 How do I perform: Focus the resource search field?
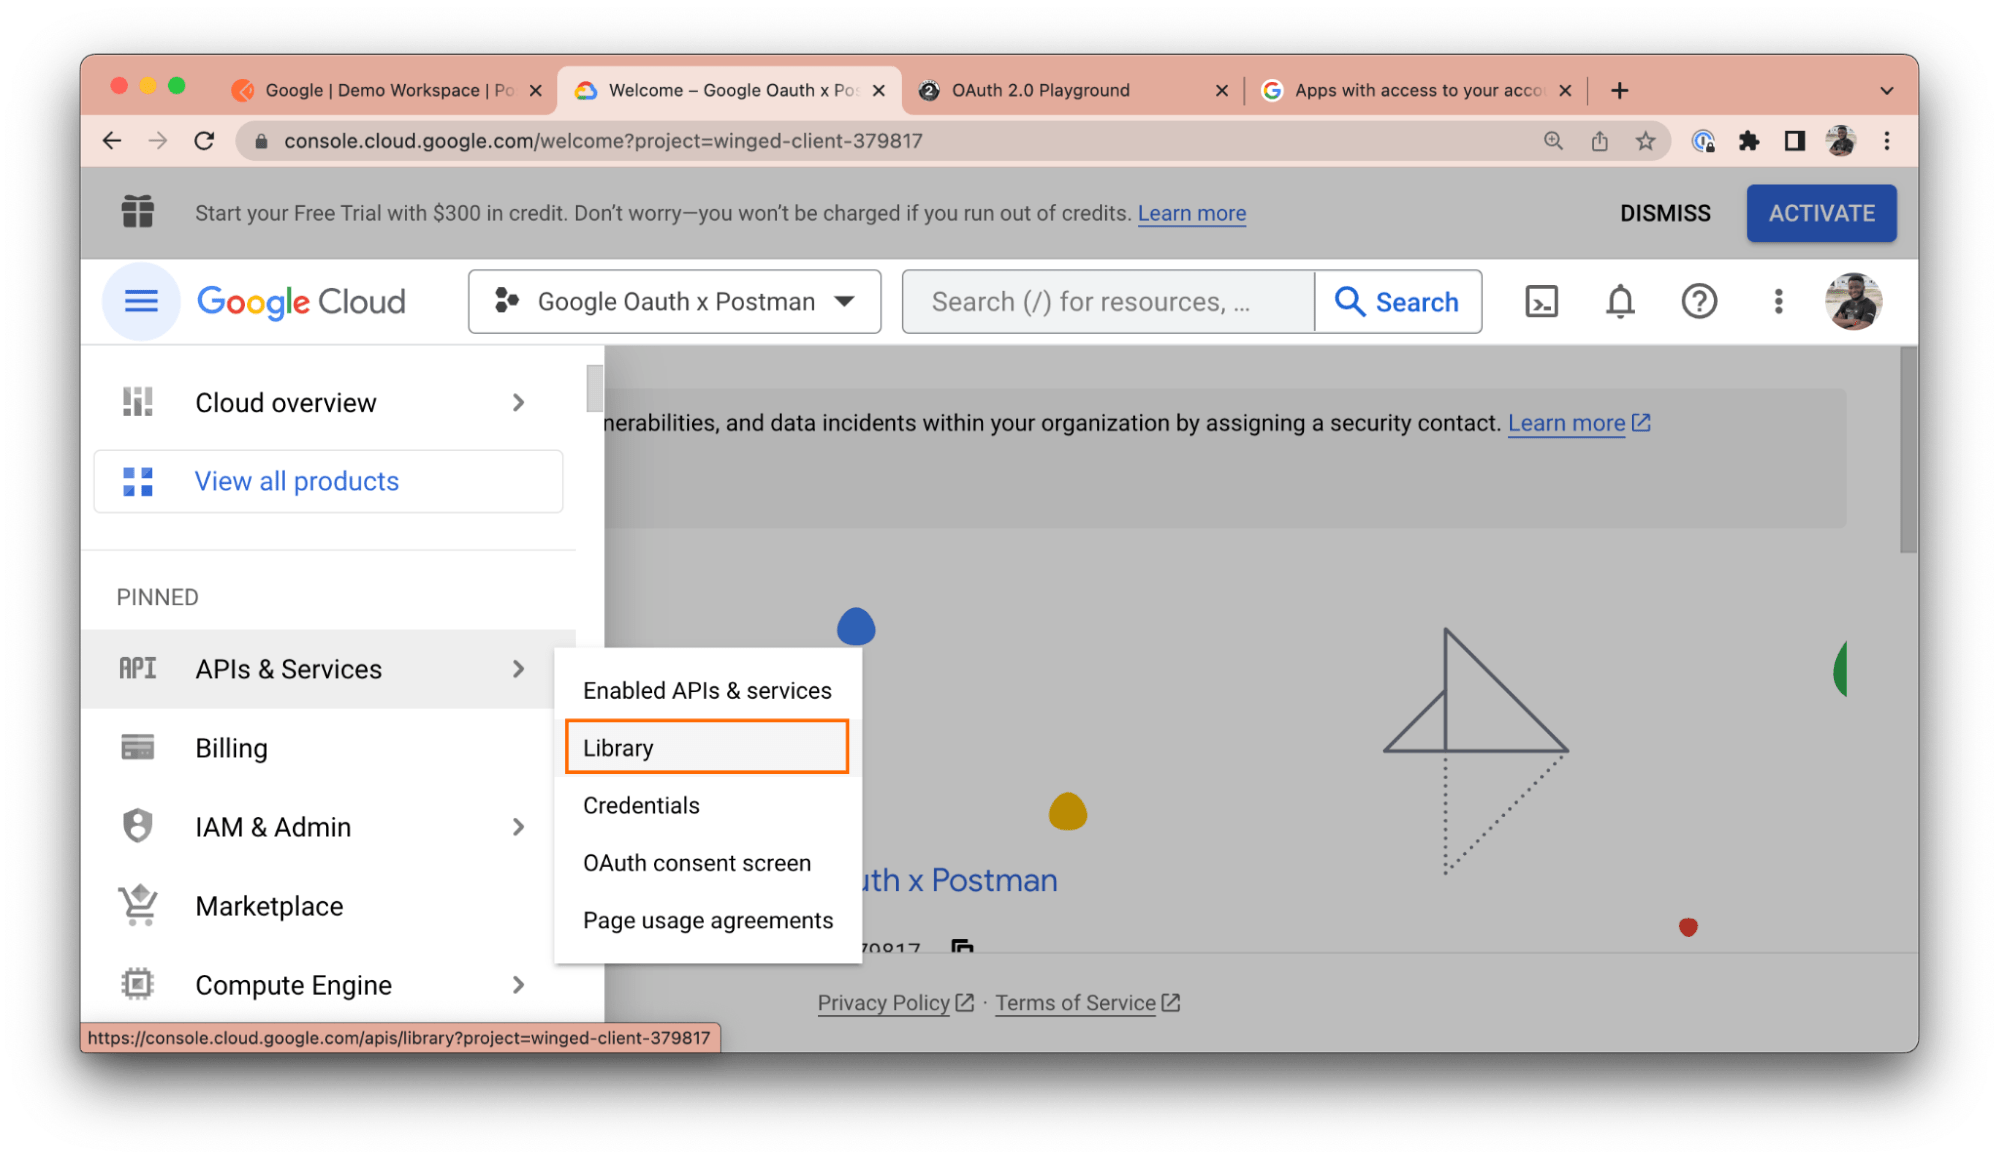(x=1108, y=301)
